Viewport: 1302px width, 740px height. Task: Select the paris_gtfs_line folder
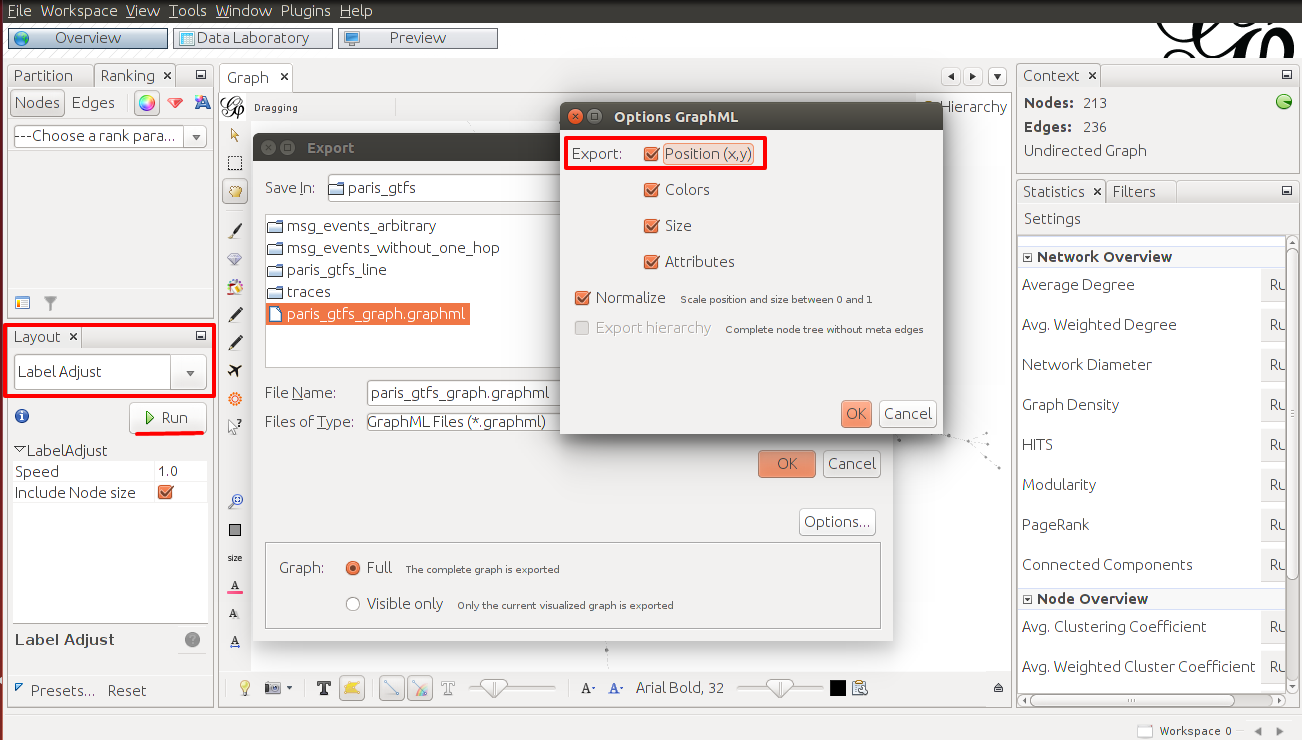pos(327,270)
